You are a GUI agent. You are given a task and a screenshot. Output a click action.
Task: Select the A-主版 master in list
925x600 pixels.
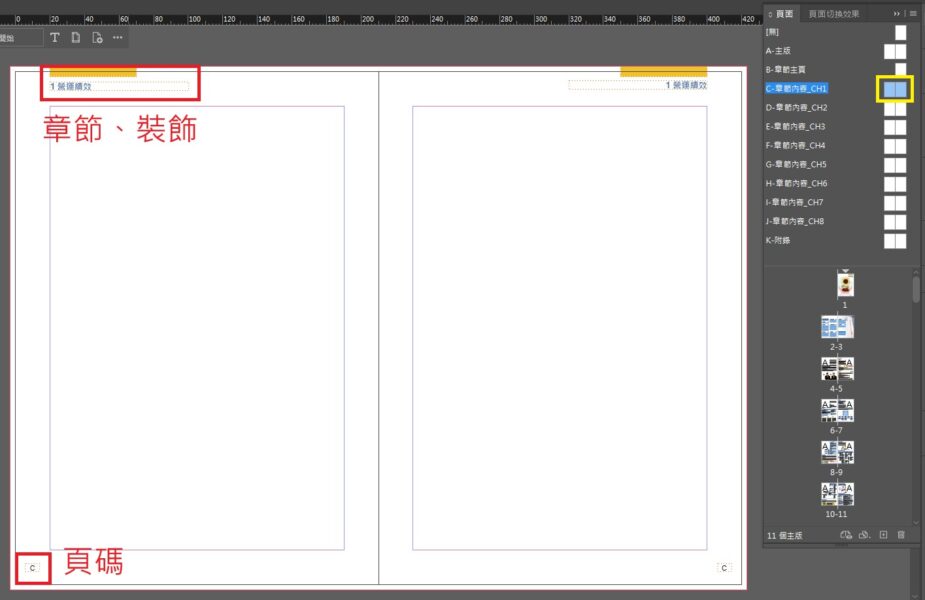[x=778, y=51]
